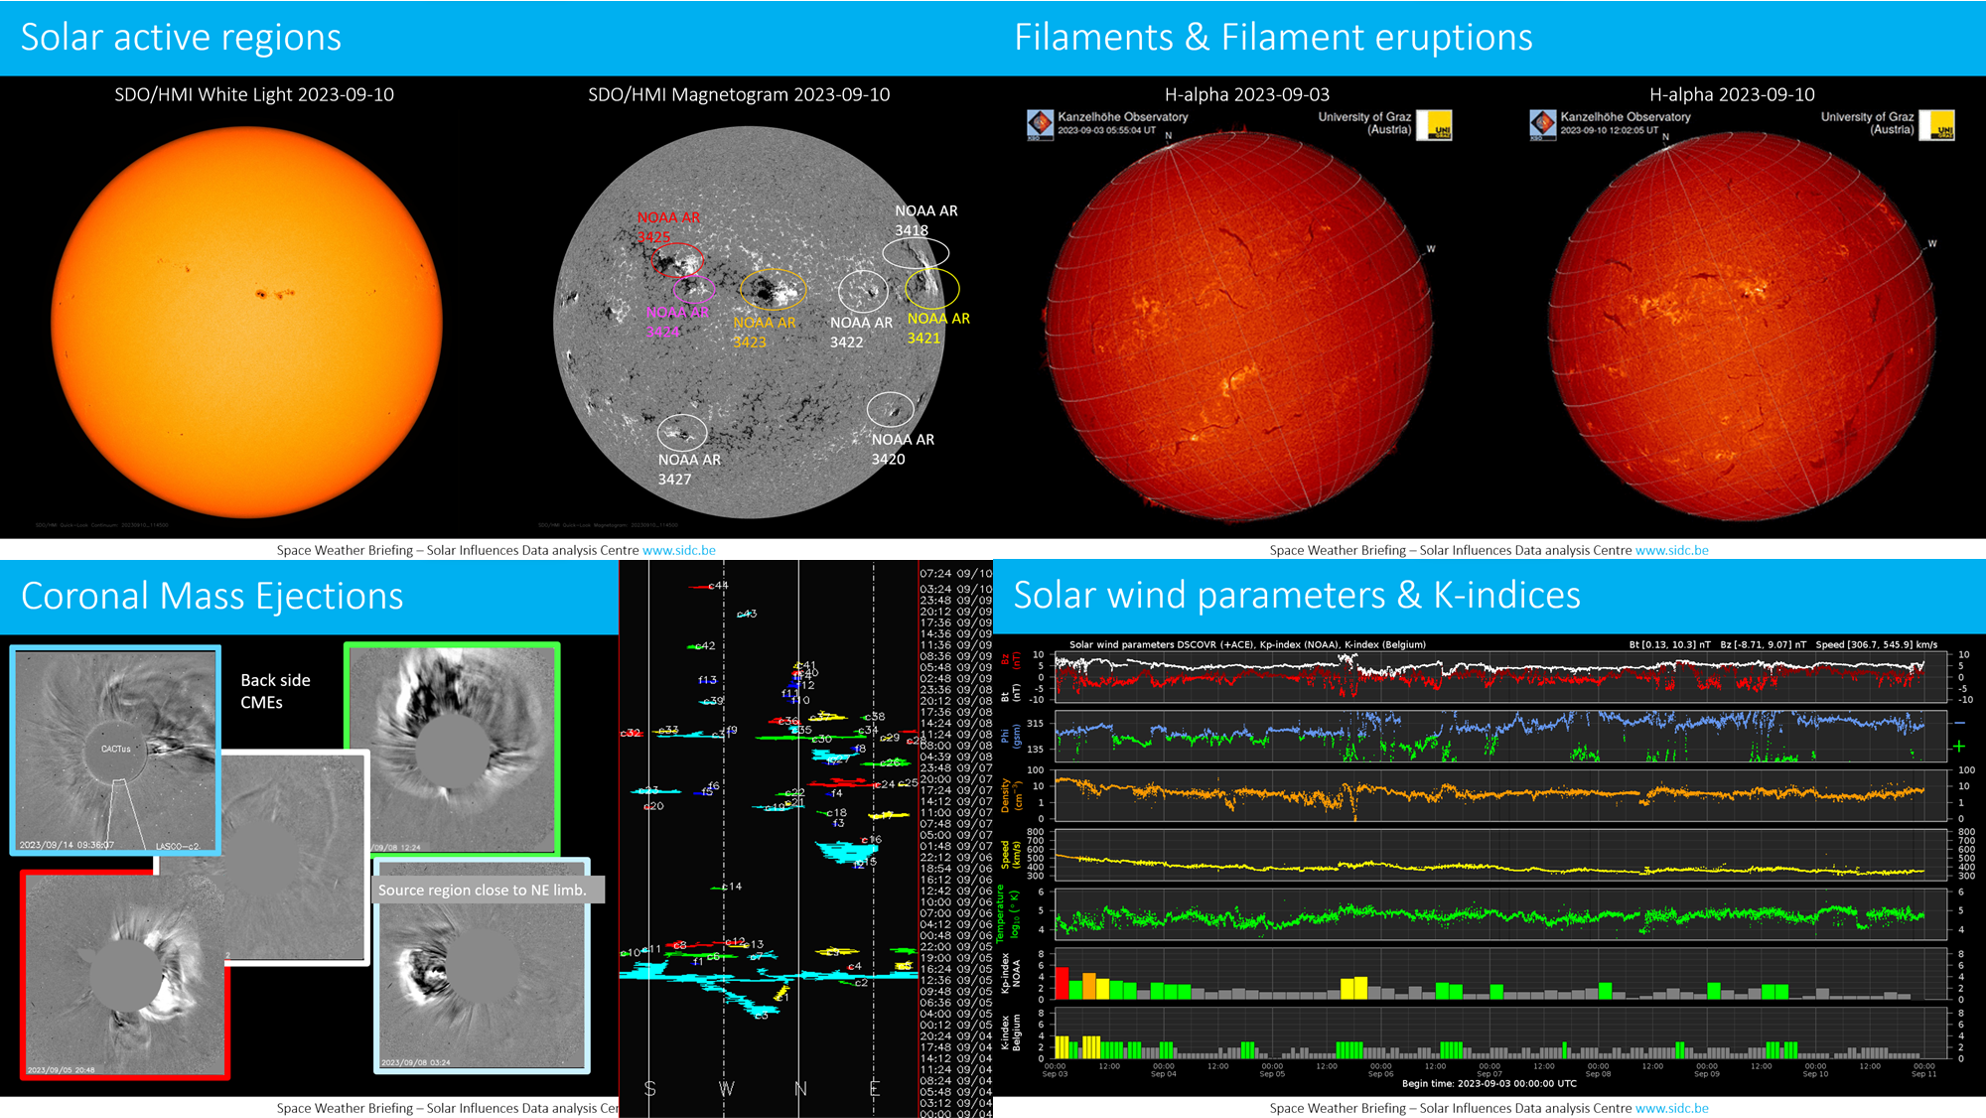Image resolution: width=1986 pixels, height=1118 pixels.
Task: Click the 'Coronal Mass Ejections' heading
Action: (212, 596)
